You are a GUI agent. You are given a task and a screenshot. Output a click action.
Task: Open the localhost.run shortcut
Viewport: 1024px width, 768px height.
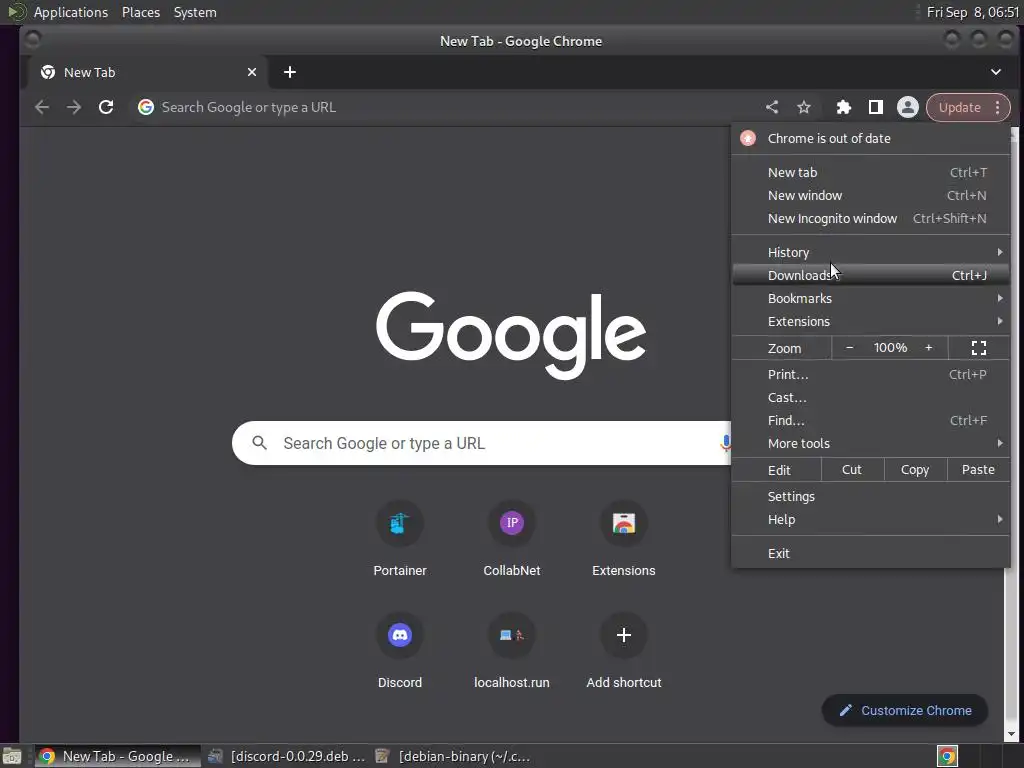512,635
